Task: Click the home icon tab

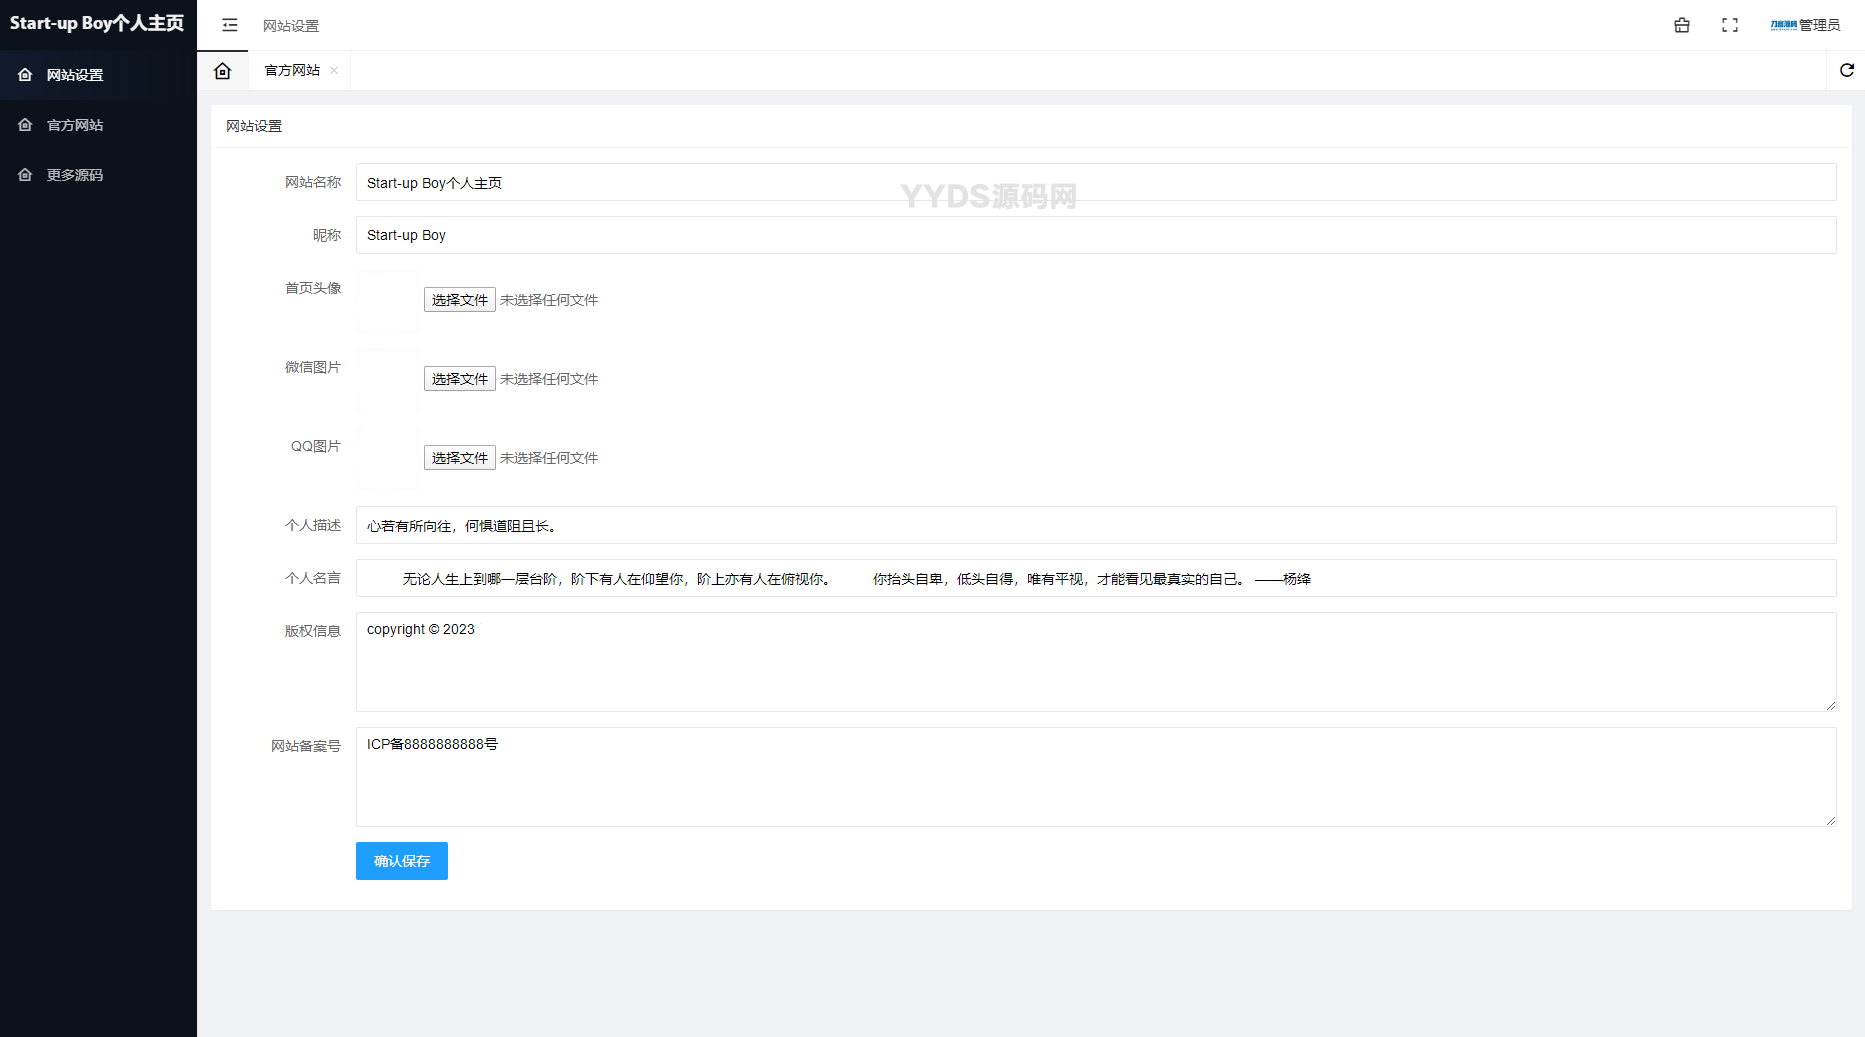Action: [x=223, y=71]
